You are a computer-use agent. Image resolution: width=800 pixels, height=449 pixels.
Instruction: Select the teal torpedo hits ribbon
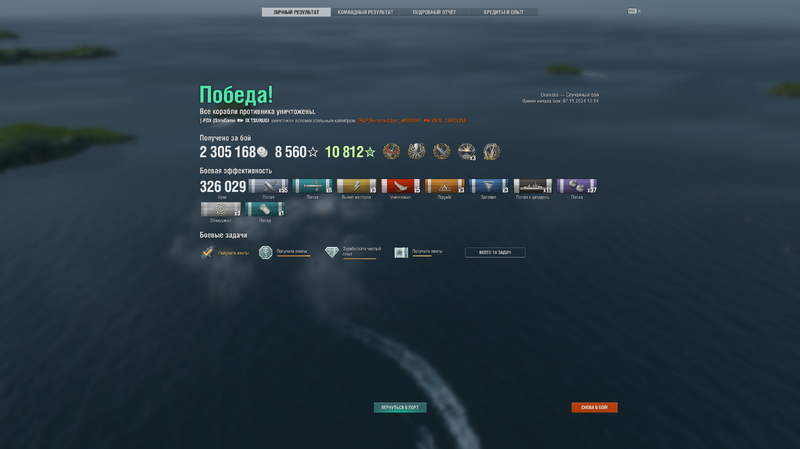coord(312,186)
